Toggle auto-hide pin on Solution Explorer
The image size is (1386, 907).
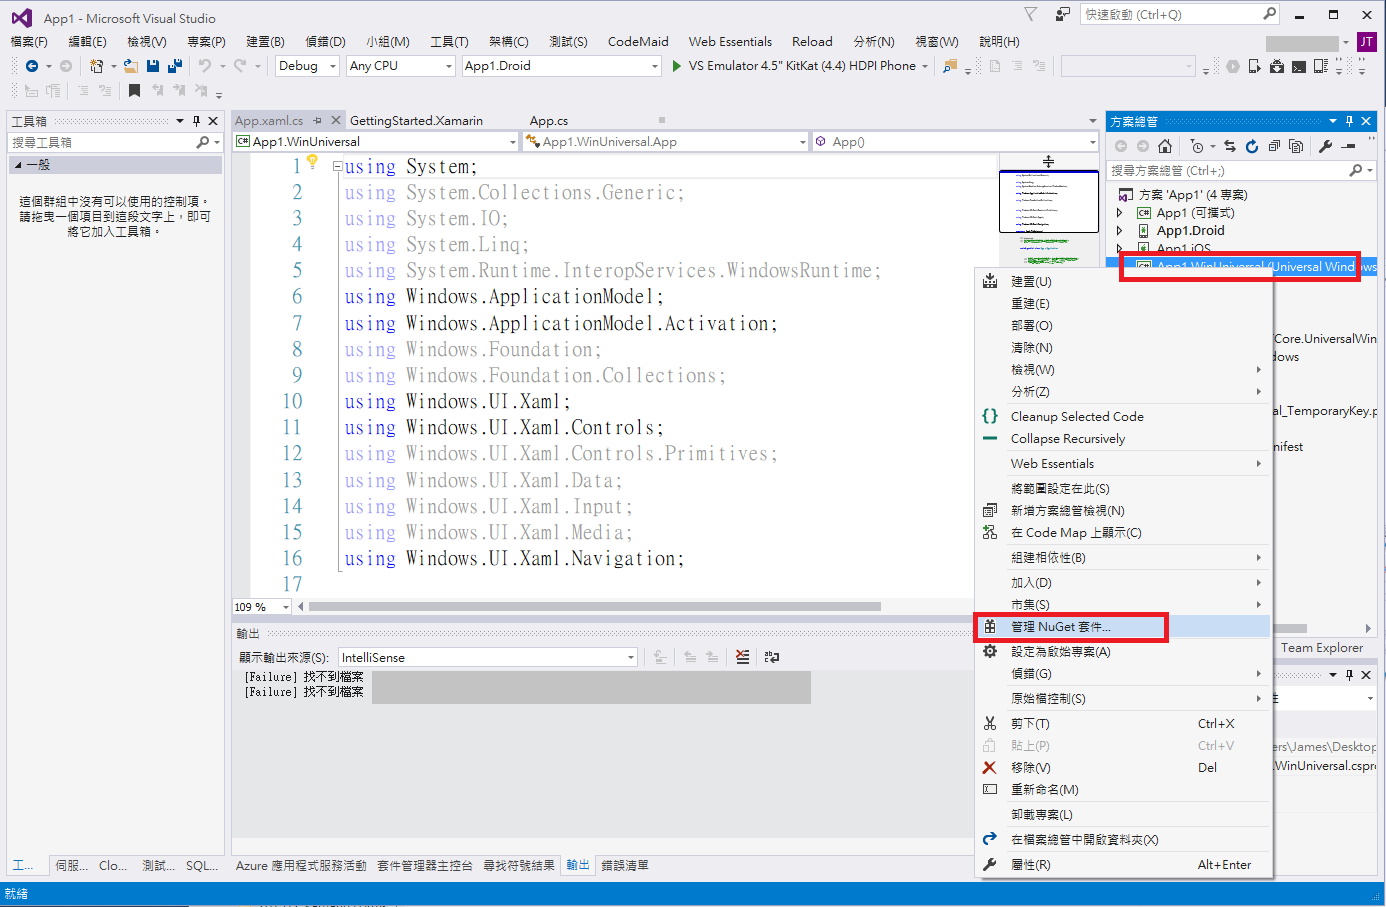[x=1349, y=121]
